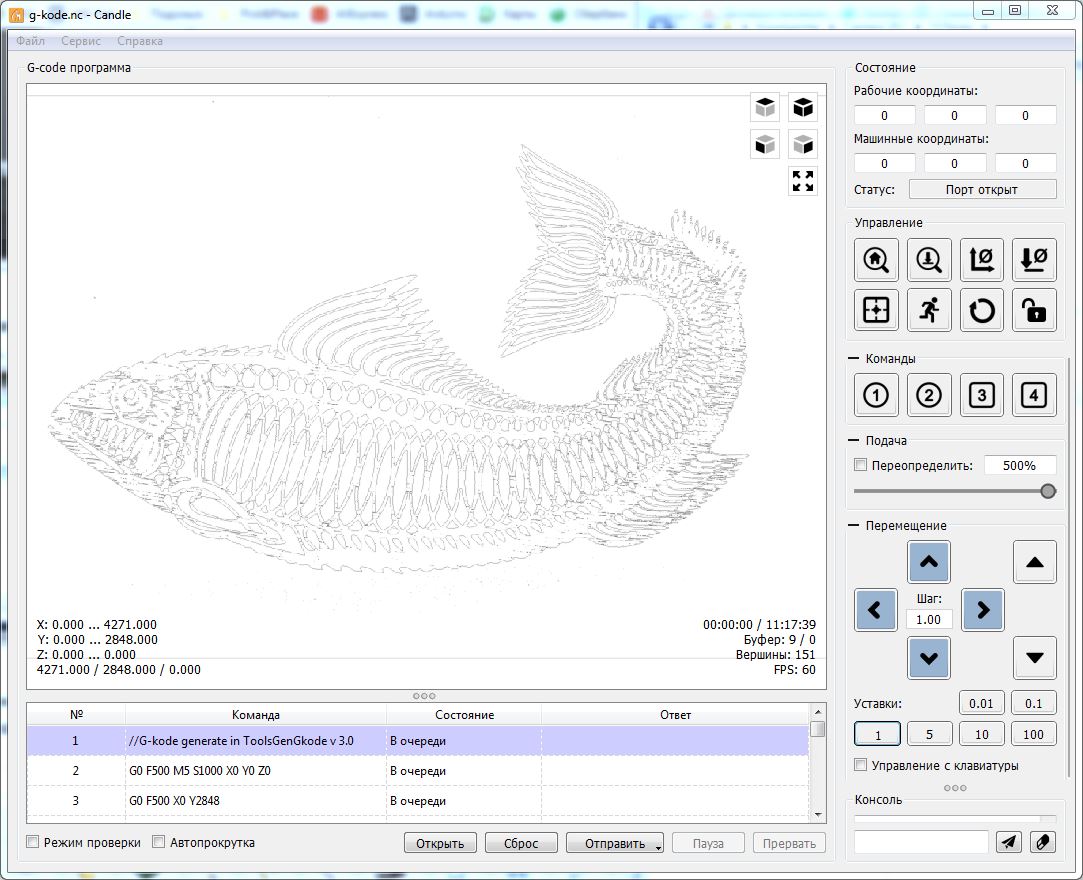This screenshot has height=880, width=1083.
Task: Send console command with paper plane icon
Action: pyautogui.click(x=1009, y=842)
